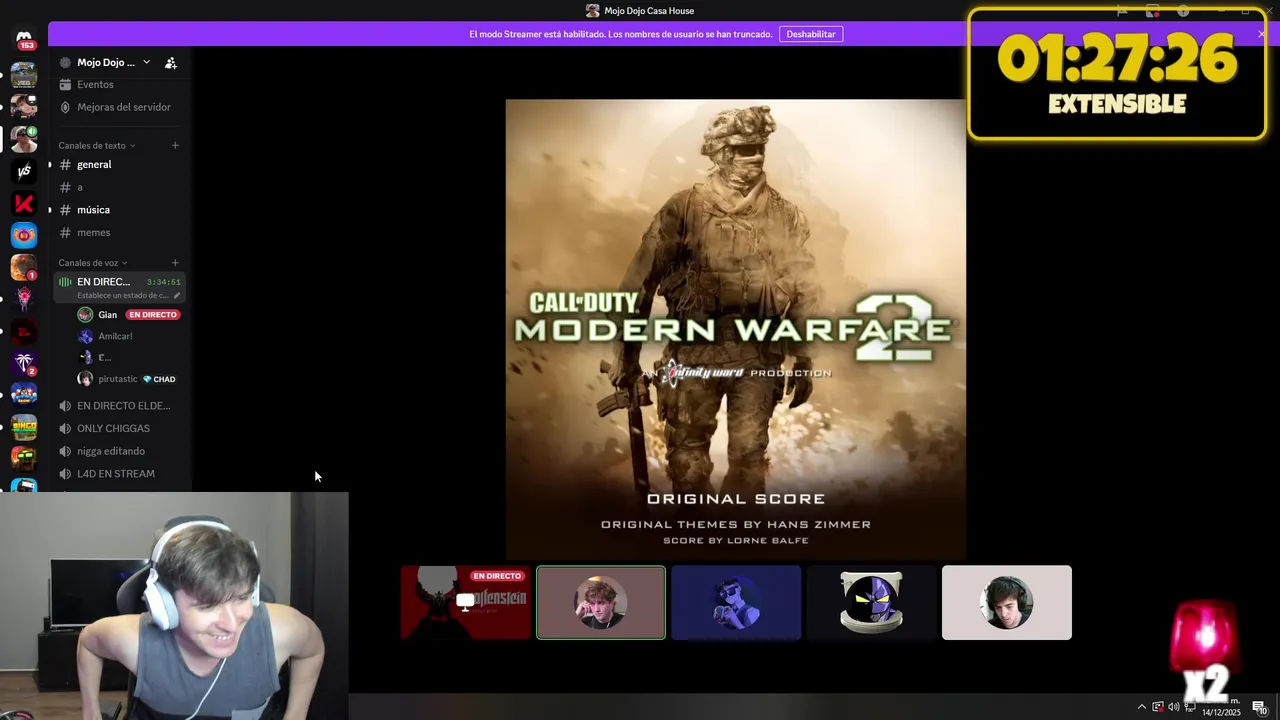1280x720 pixels.
Task: Select the blue sunglasses avatar tile
Action: (x=736, y=602)
